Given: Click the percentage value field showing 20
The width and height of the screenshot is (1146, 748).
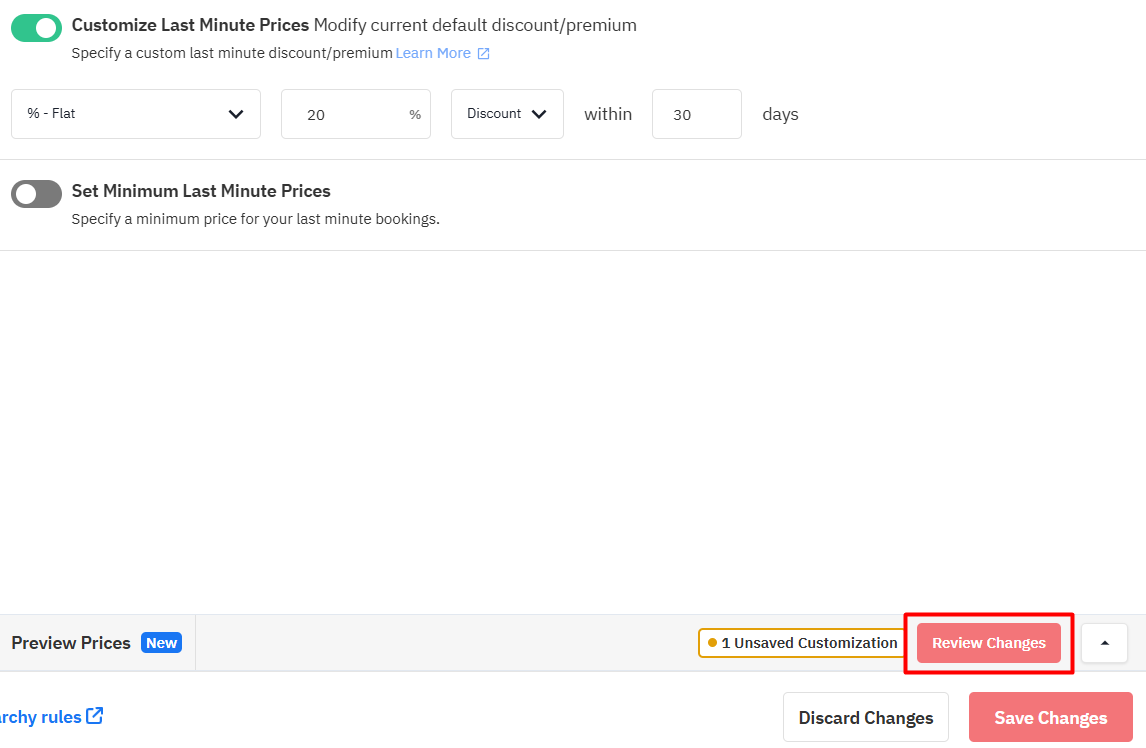Looking at the screenshot, I should [x=340, y=115].
